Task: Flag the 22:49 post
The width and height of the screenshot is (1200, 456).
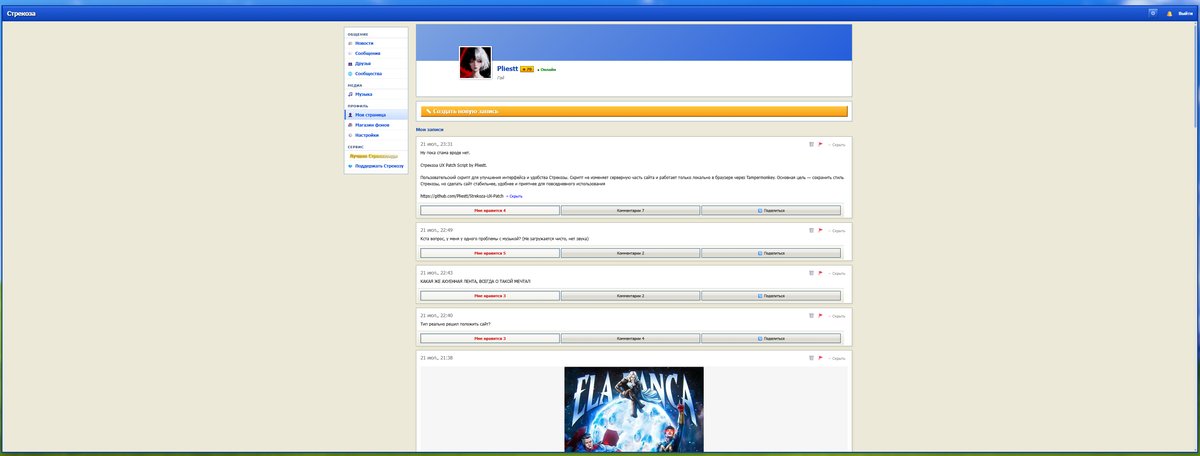Action: coord(820,230)
